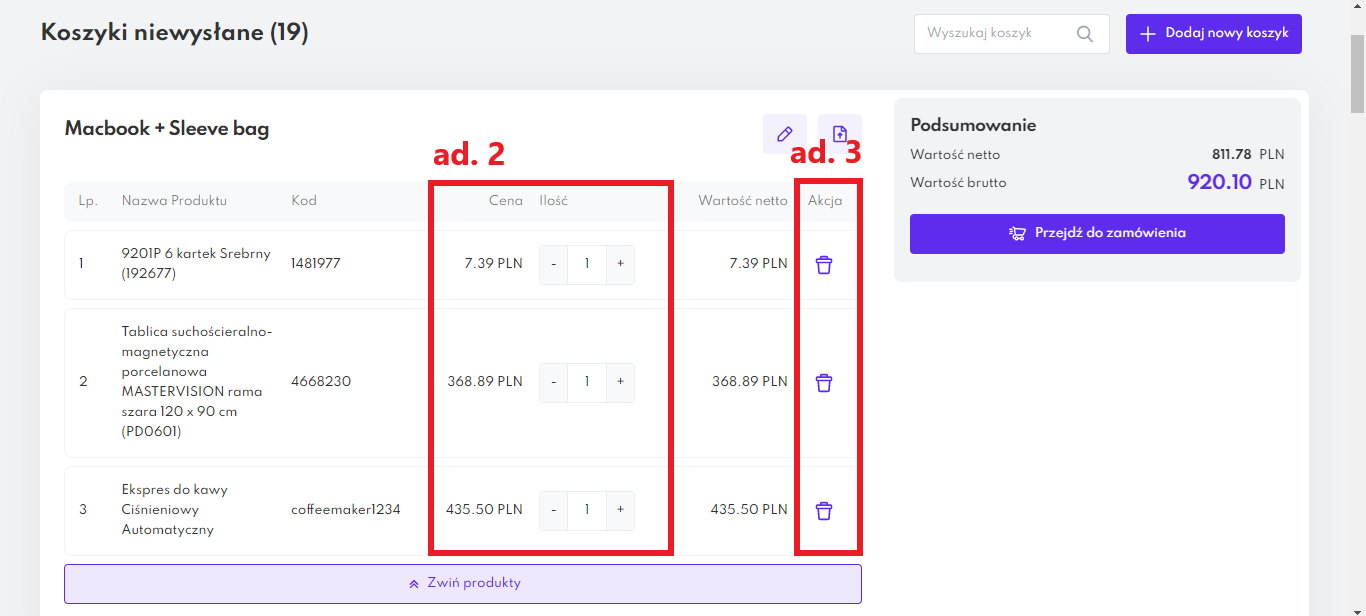Increase quantity of 9201P 6 kartek Srebrny
Screen dimensions: 1366x616
[x=620, y=265]
